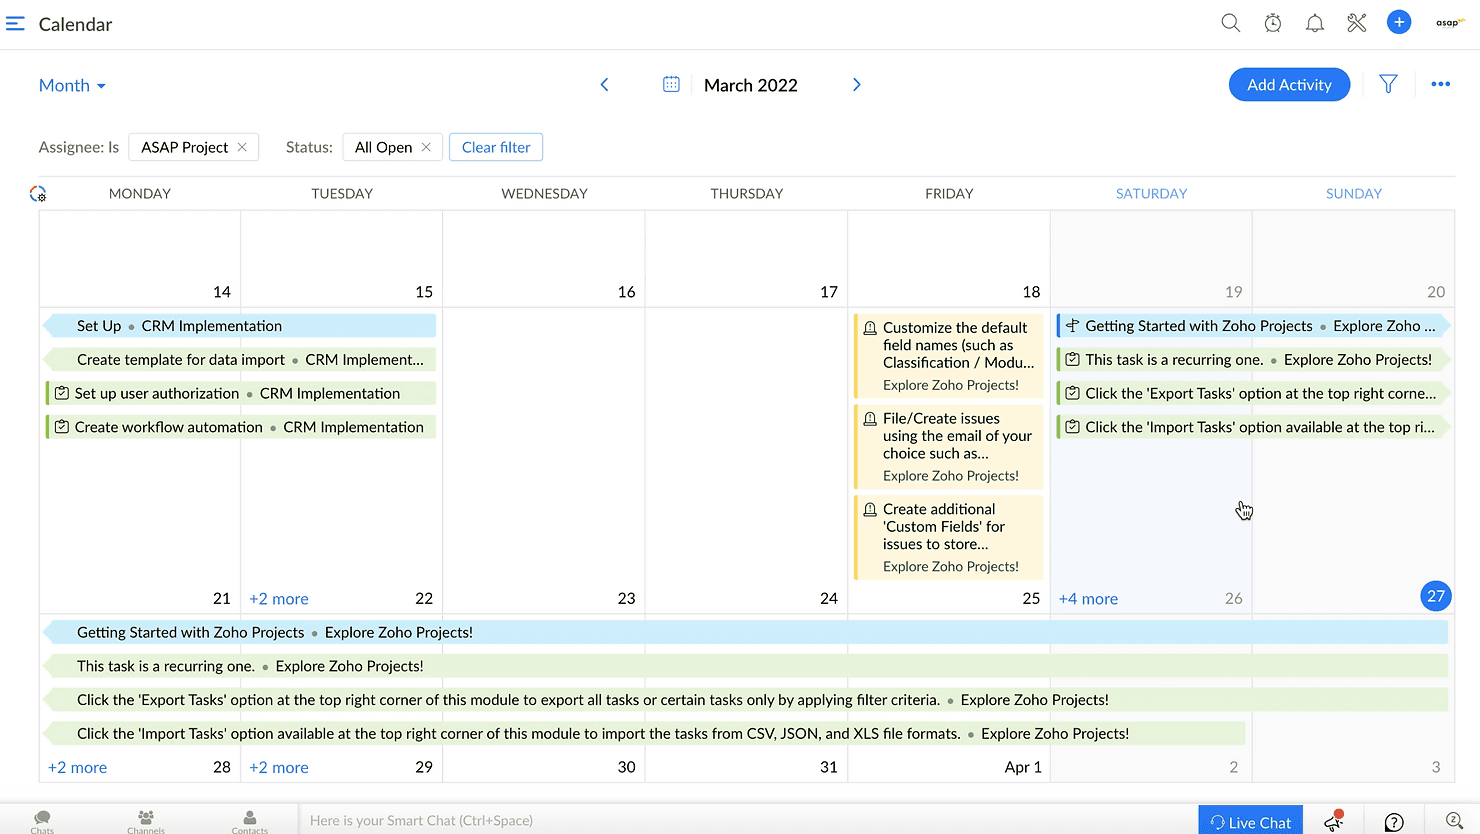Expand the Month view dropdown
The width and height of the screenshot is (1480, 834).
point(72,86)
